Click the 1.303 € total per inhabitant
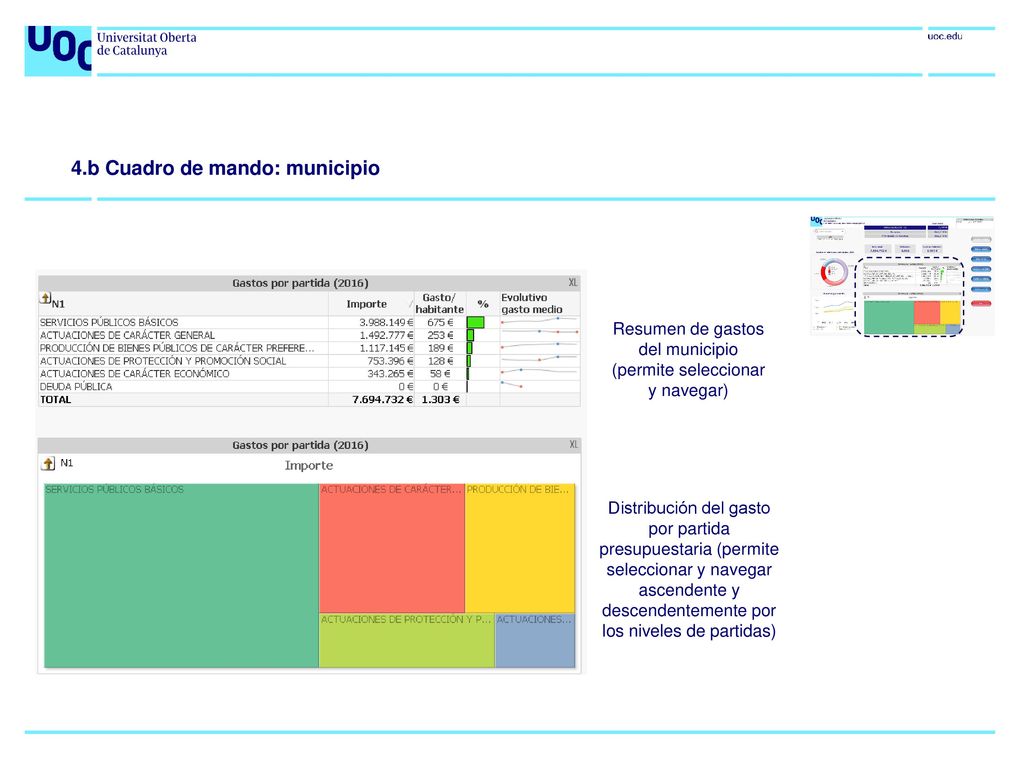The image size is (1024, 768). (x=440, y=400)
